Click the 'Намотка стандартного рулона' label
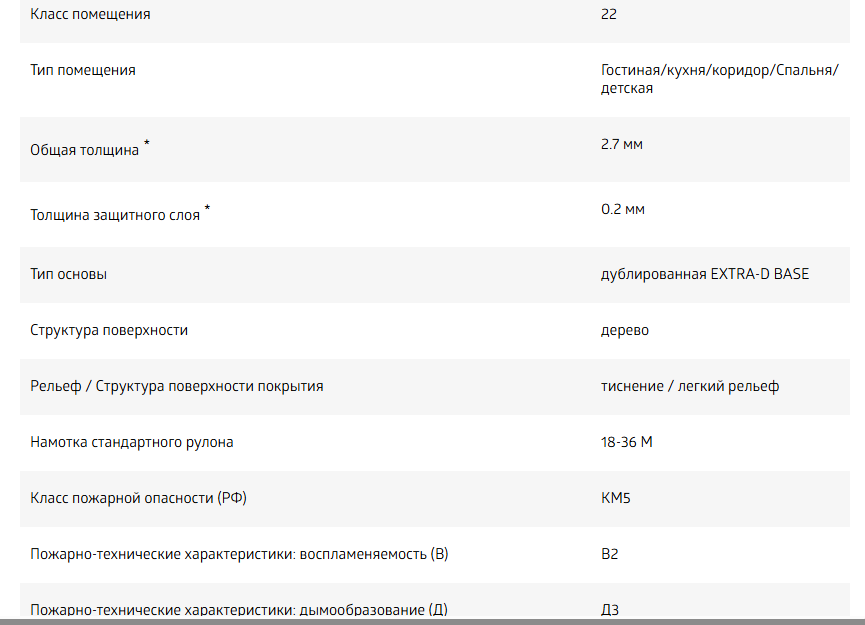This screenshot has width=865, height=625. pos(131,442)
